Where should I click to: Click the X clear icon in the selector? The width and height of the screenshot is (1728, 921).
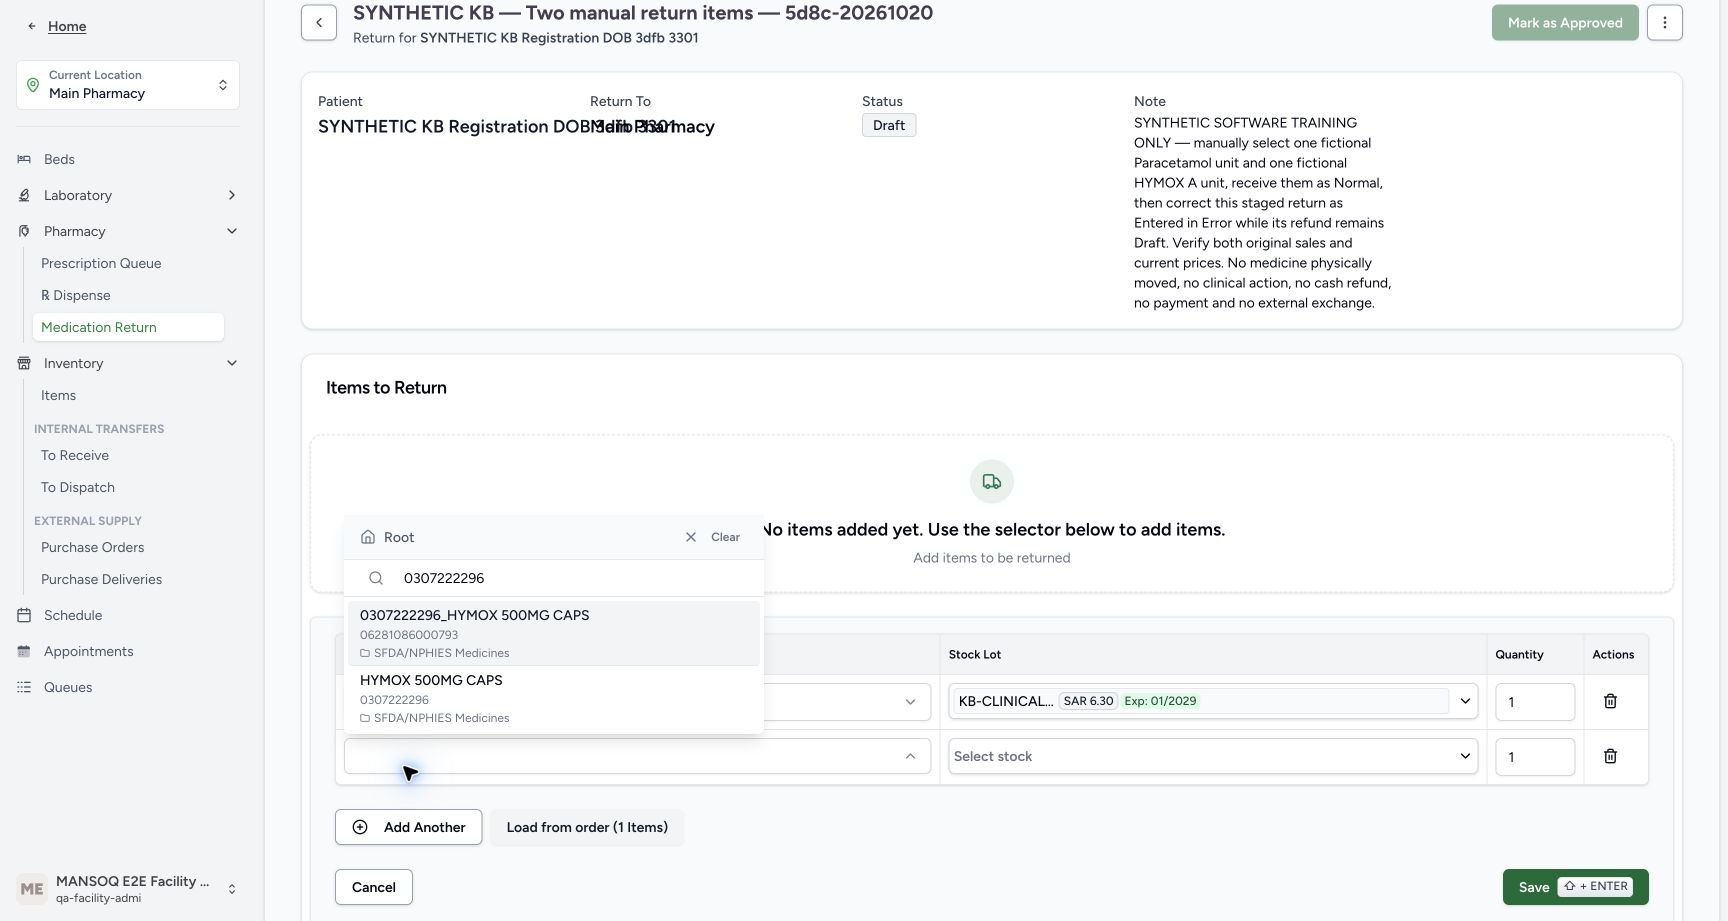pyautogui.click(x=691, y=537)
